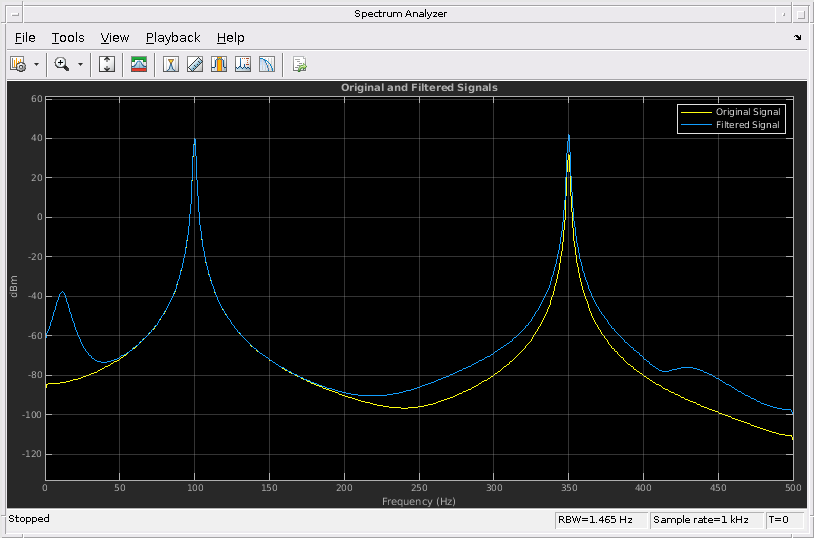Viewport: 814px width, 538px height.
Task: Open the orange-band Channel Measurements icon
Action: [x=219, y=64]
